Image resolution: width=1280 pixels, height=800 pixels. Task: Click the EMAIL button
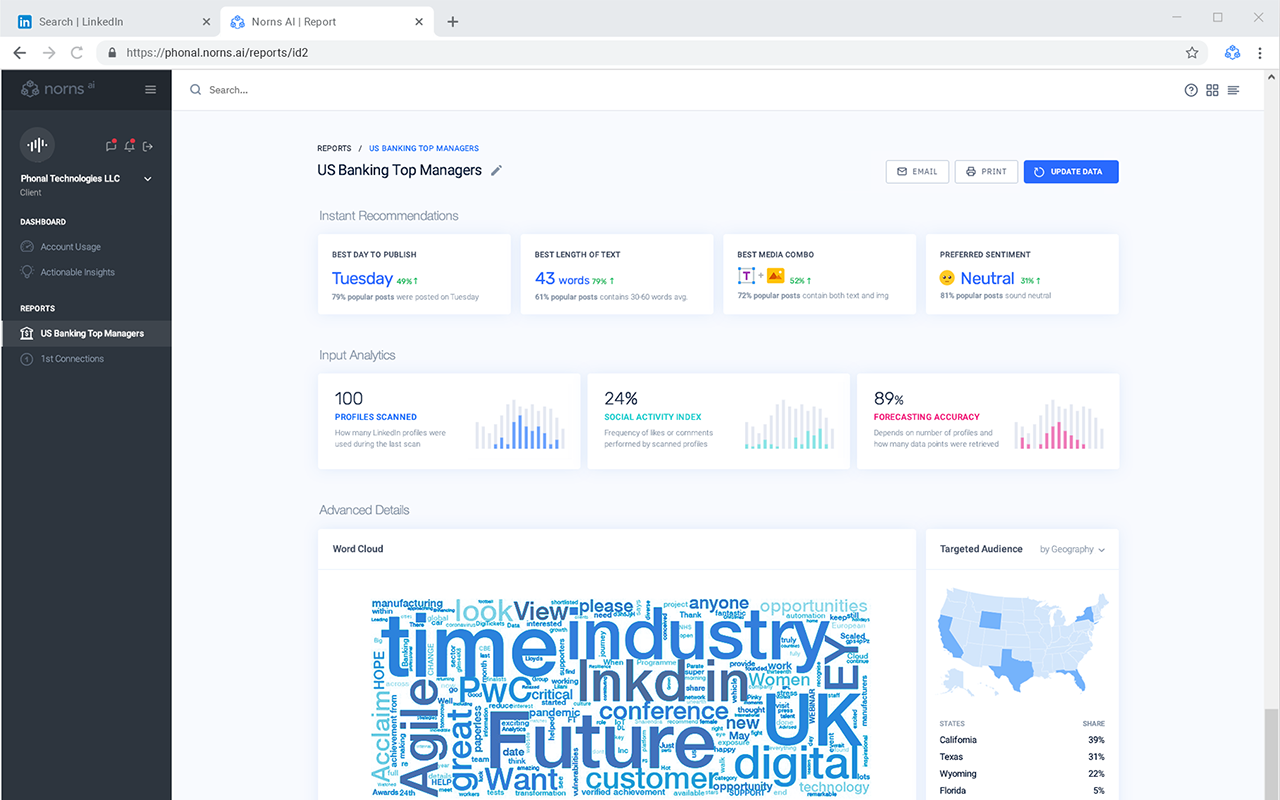point(917,172)
